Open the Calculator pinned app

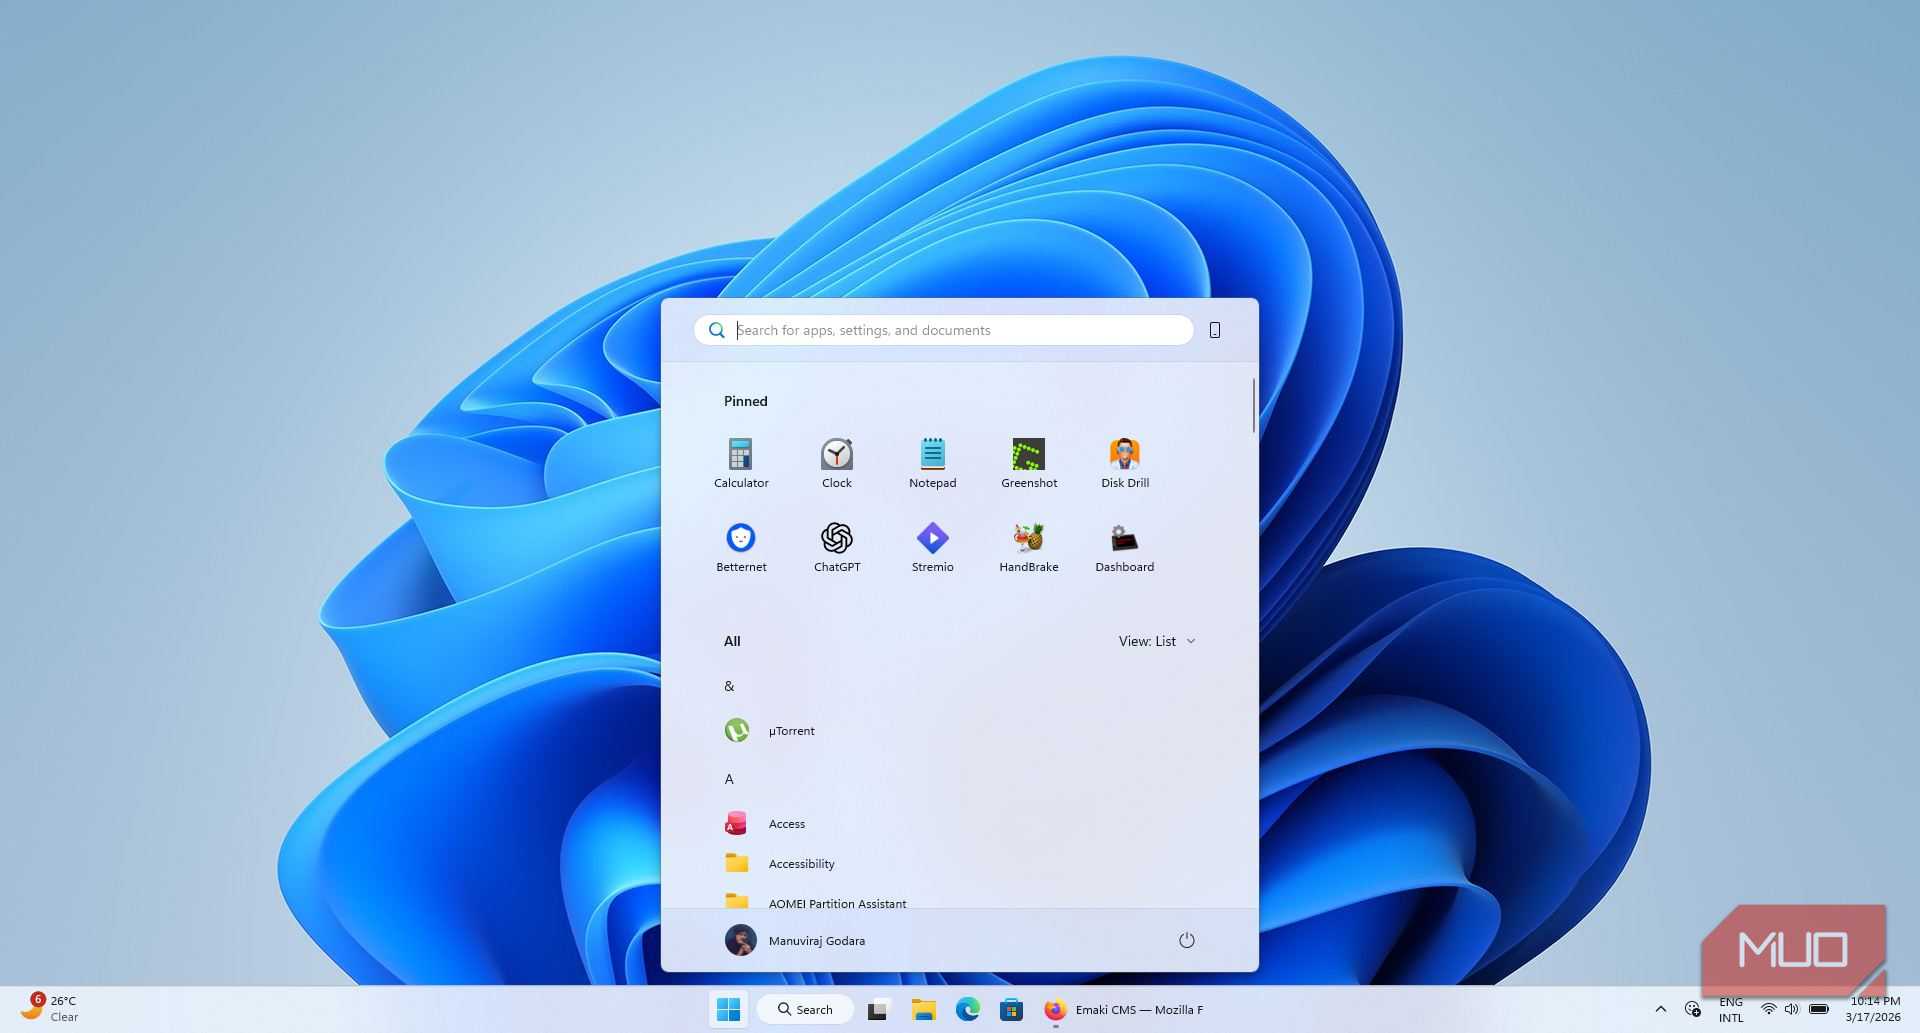(741, 463)
